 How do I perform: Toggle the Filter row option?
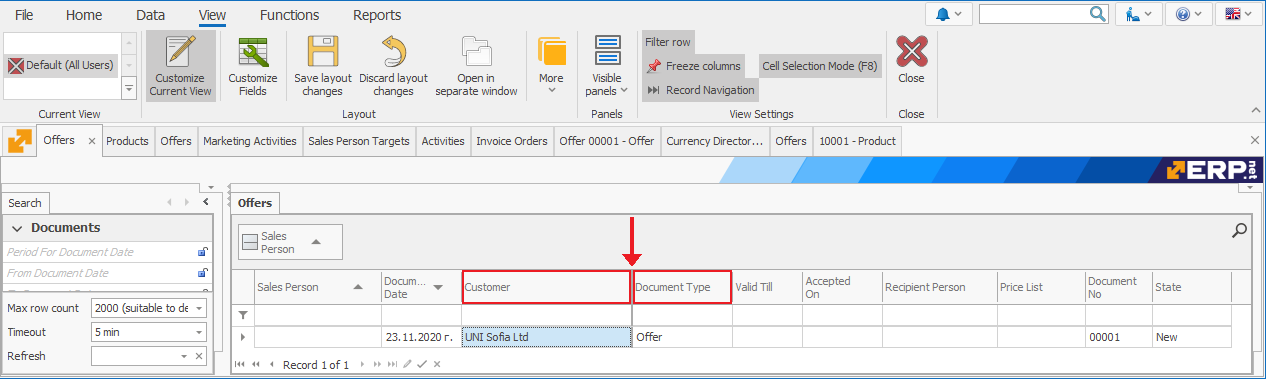(x=667, y=42)
